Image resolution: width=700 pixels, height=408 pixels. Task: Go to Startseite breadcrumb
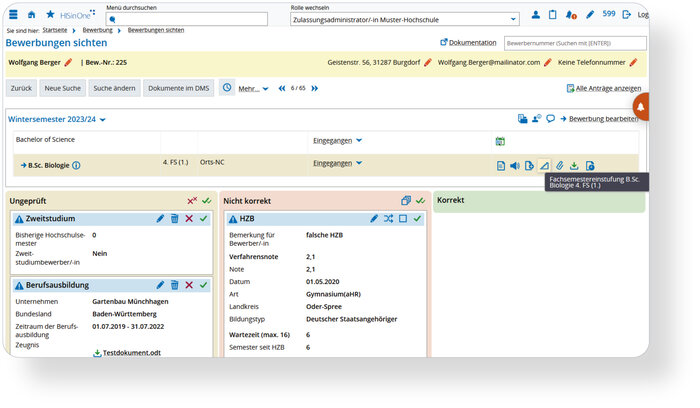coord(55,30)
